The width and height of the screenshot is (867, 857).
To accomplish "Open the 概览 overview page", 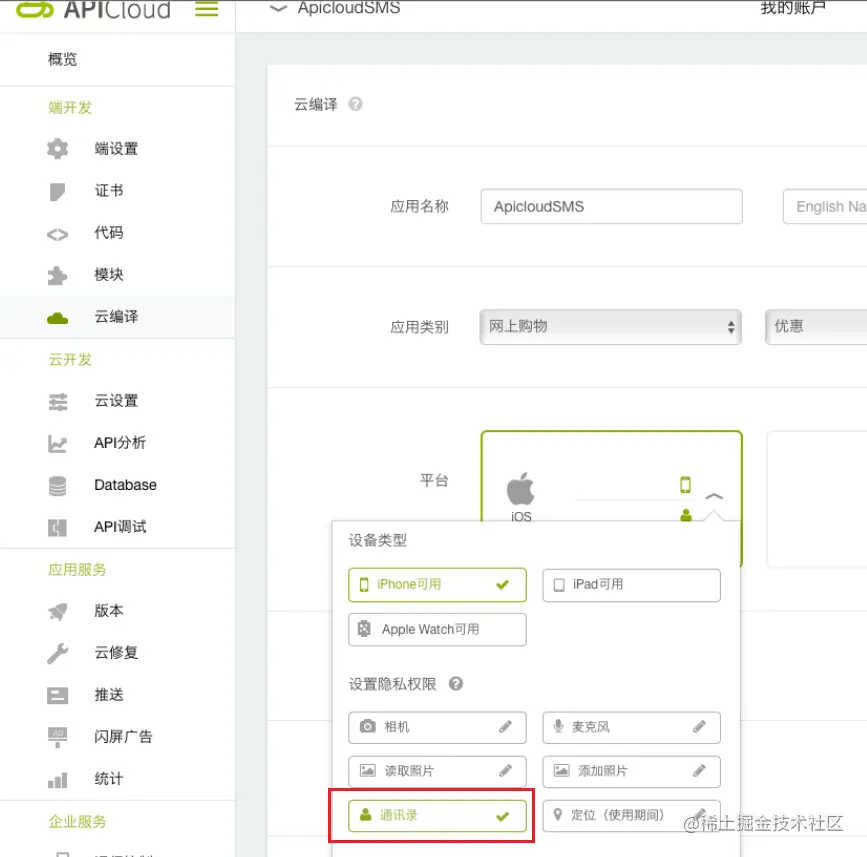I will point(60,59).
